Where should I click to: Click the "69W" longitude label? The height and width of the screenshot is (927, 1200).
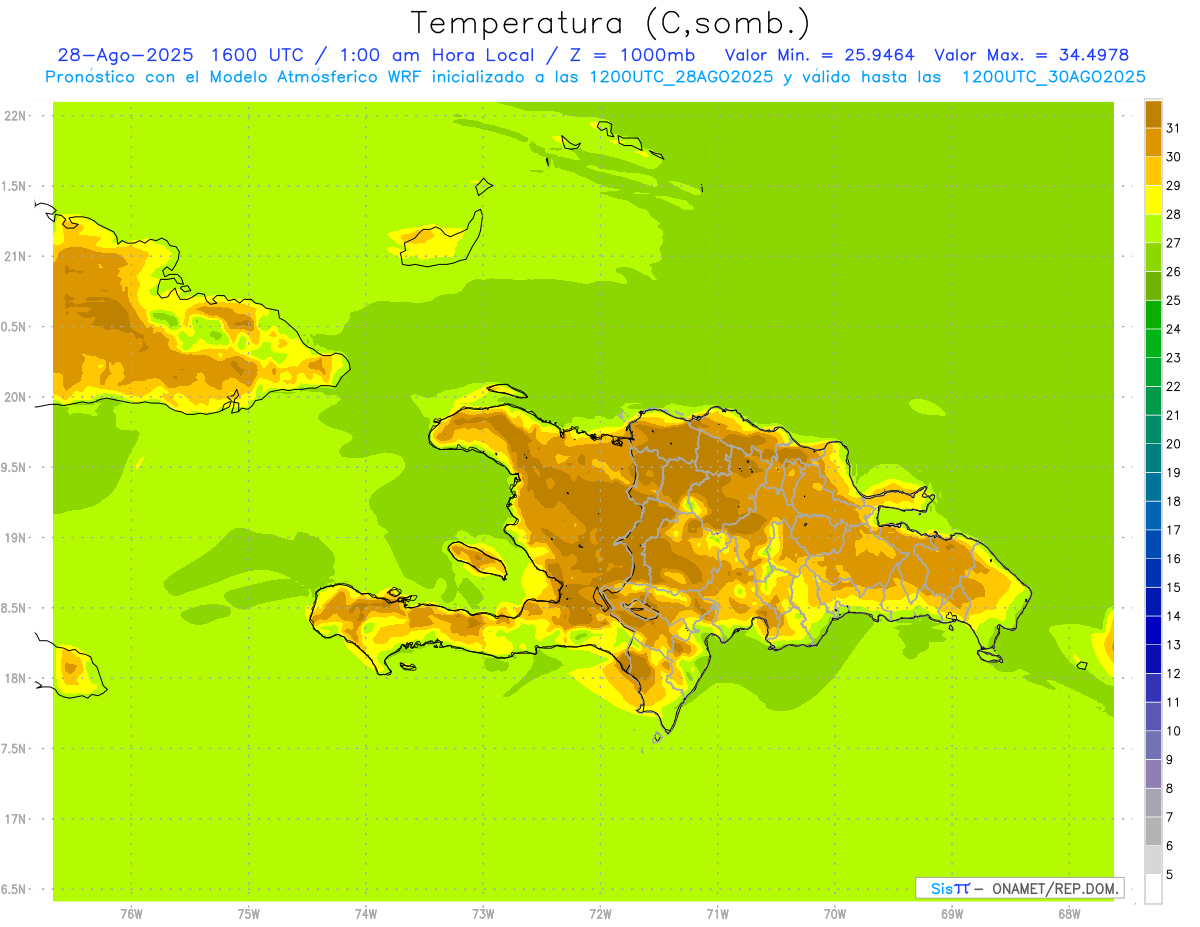952,914
